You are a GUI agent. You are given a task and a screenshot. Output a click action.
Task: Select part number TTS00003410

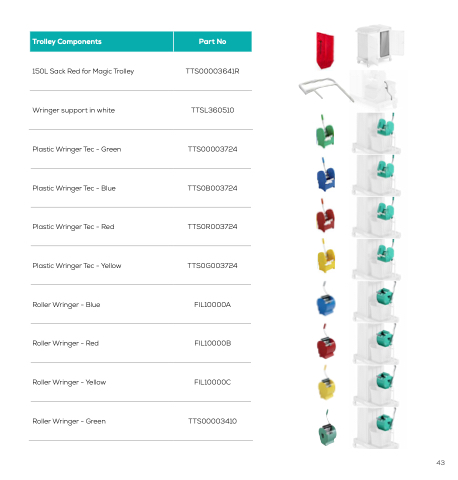tap(213, 421)
